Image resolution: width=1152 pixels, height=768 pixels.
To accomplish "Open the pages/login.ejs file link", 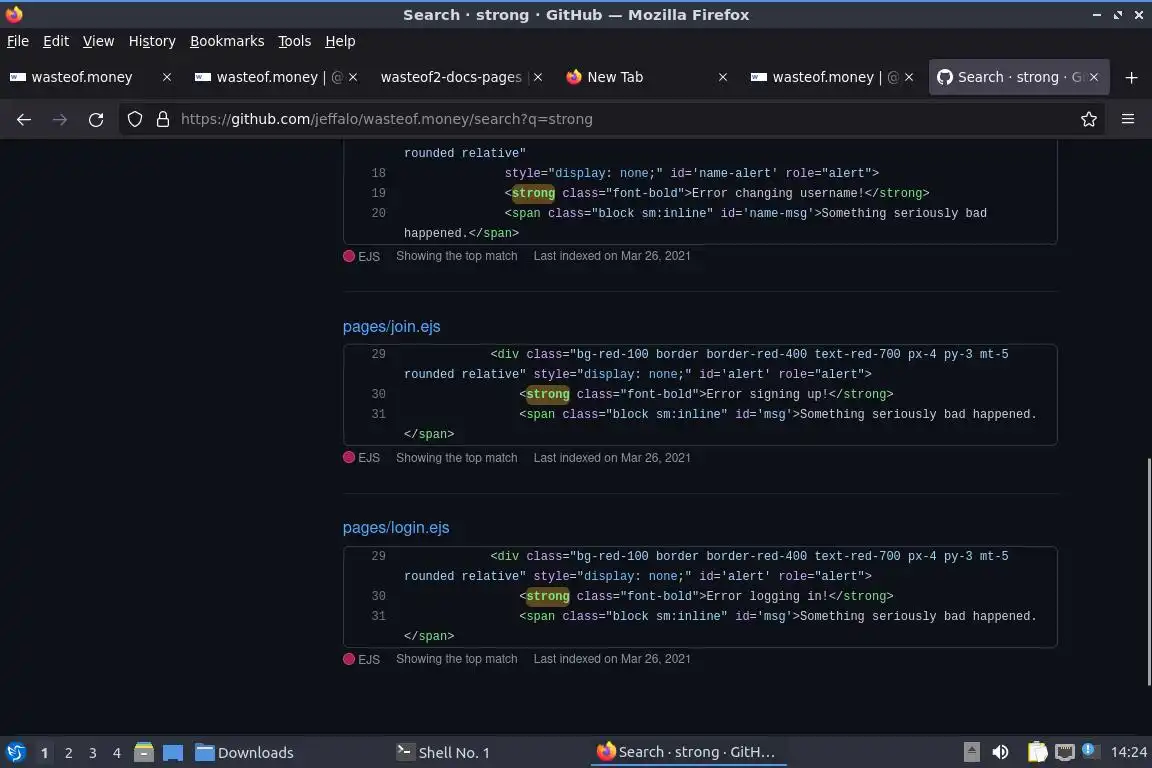I will point(396,528).
